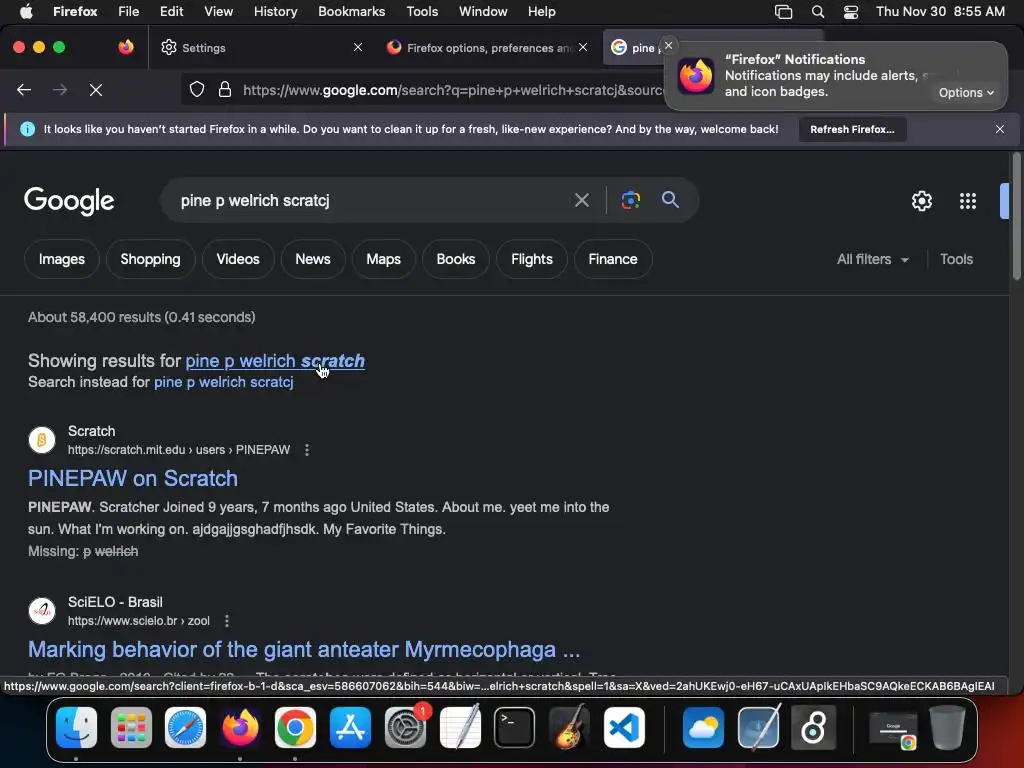This screenshot has width=1024, height=768.
Task: Filter results by Flights
Action: coord(532,259)
